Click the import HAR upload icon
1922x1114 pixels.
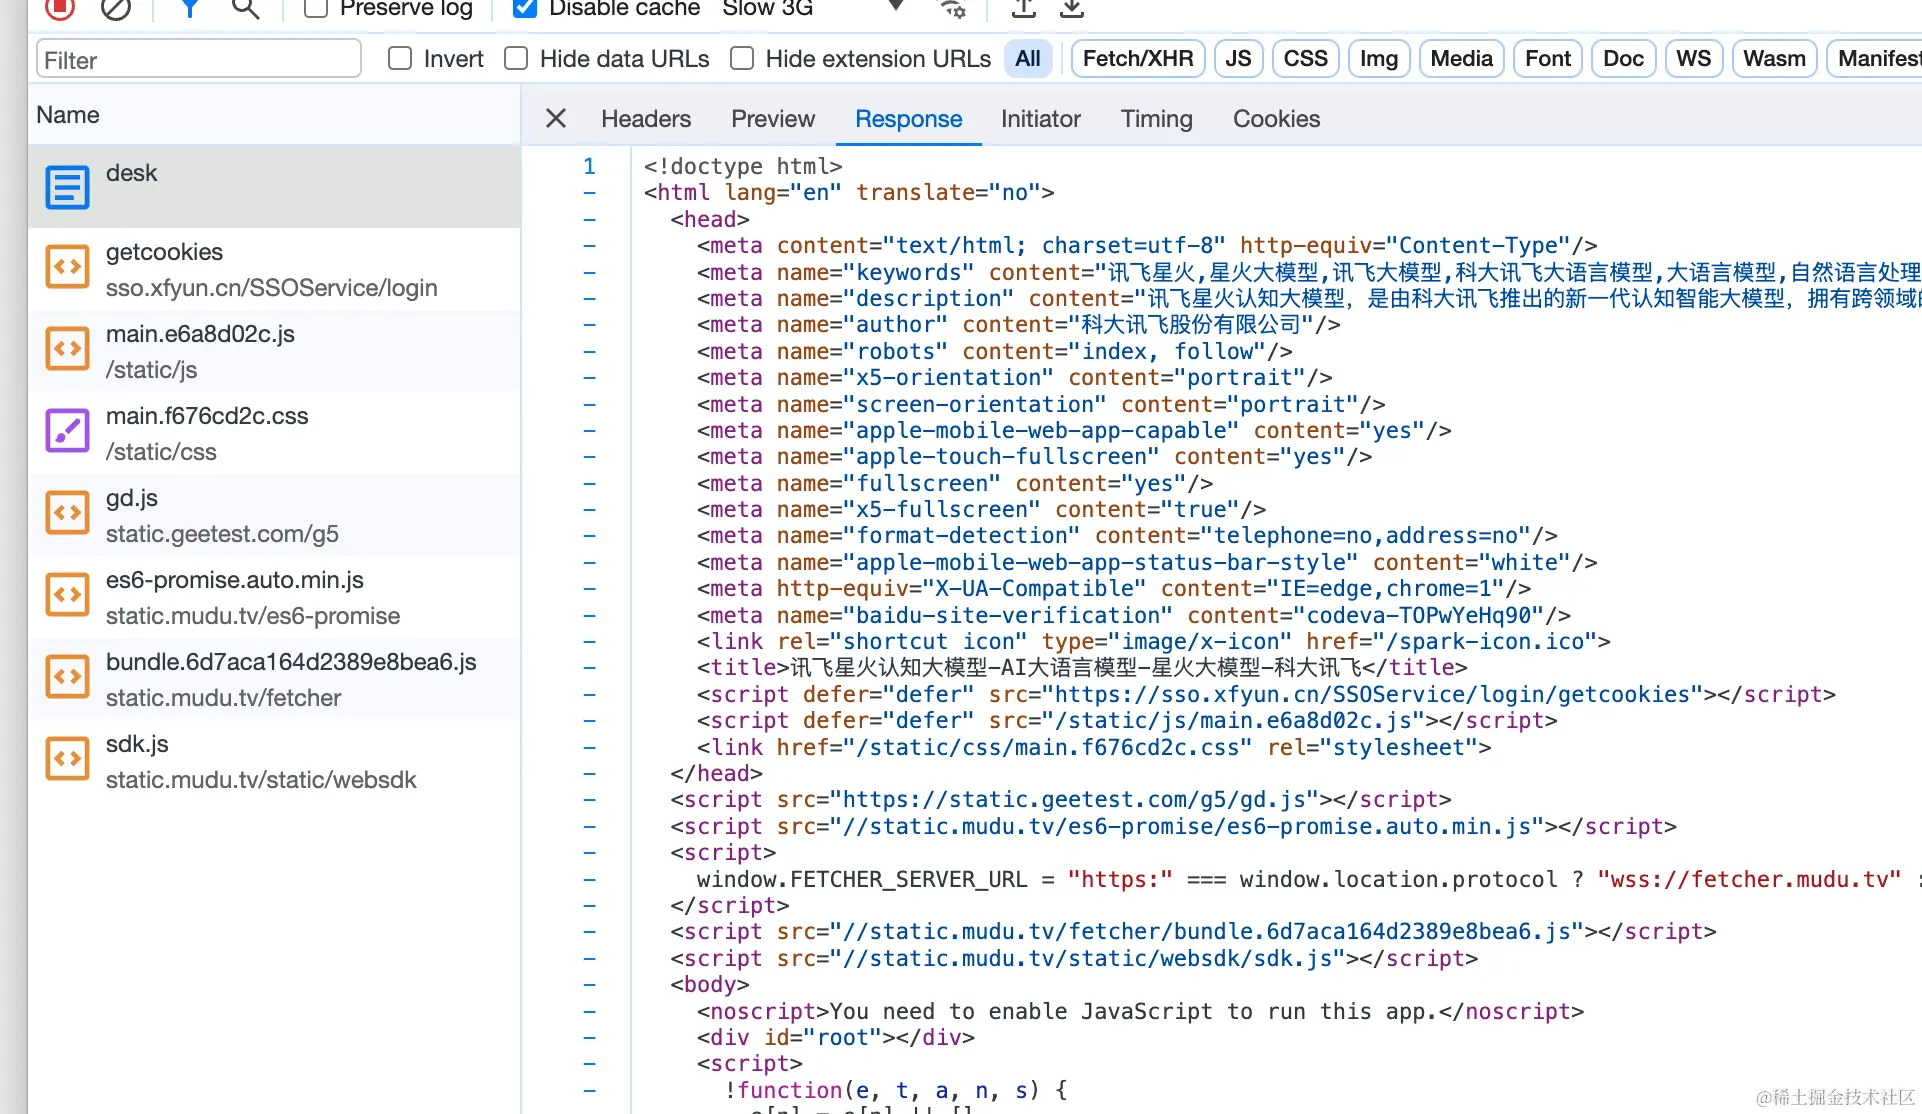[1023, 8]
